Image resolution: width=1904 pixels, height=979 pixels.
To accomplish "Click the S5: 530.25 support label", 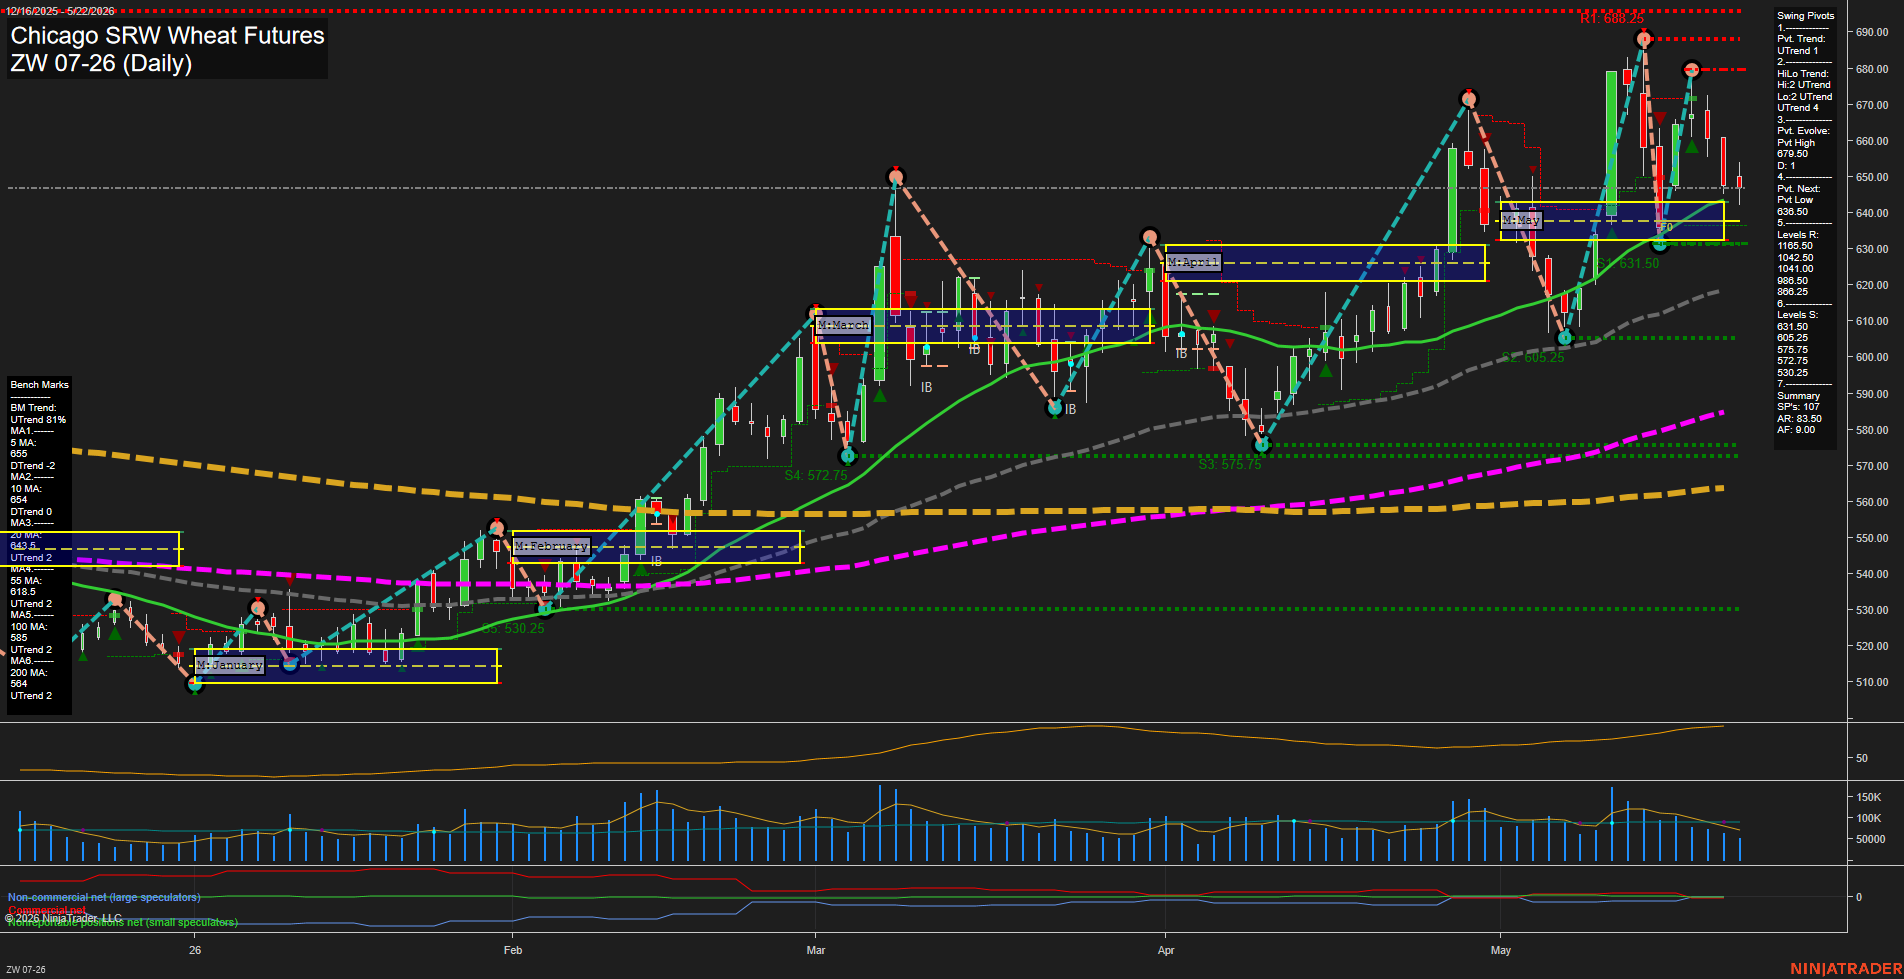I will point(513,629).
